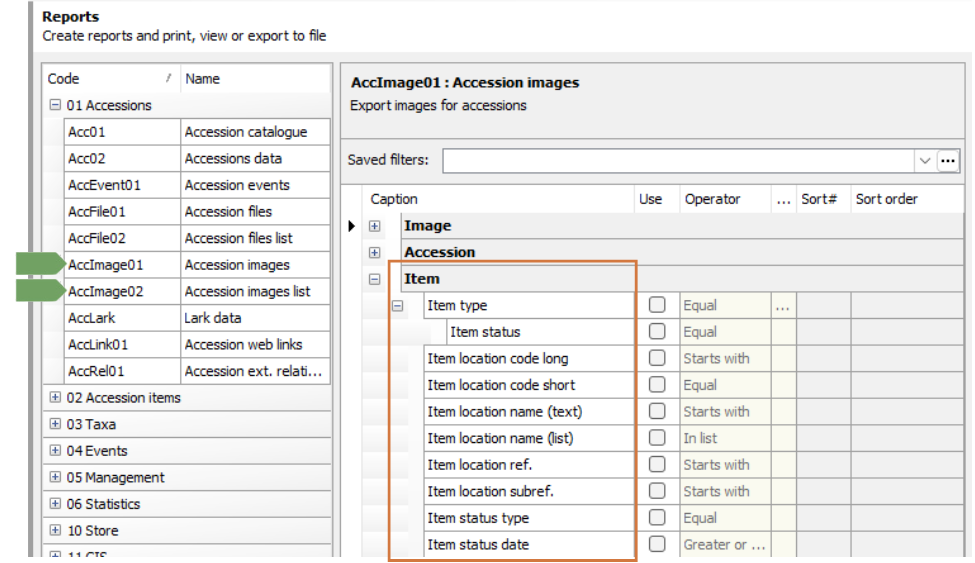Enable the Item status Use checkbox
This screenshot has width=975, height=563.
[x=657, y=332]
